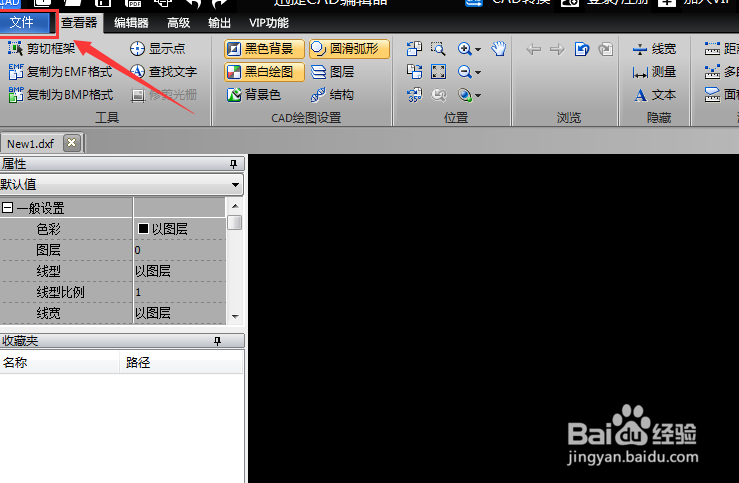
Task: Switch to the 高级 tab
Action: pyautogui.click(x=179, y=23)
